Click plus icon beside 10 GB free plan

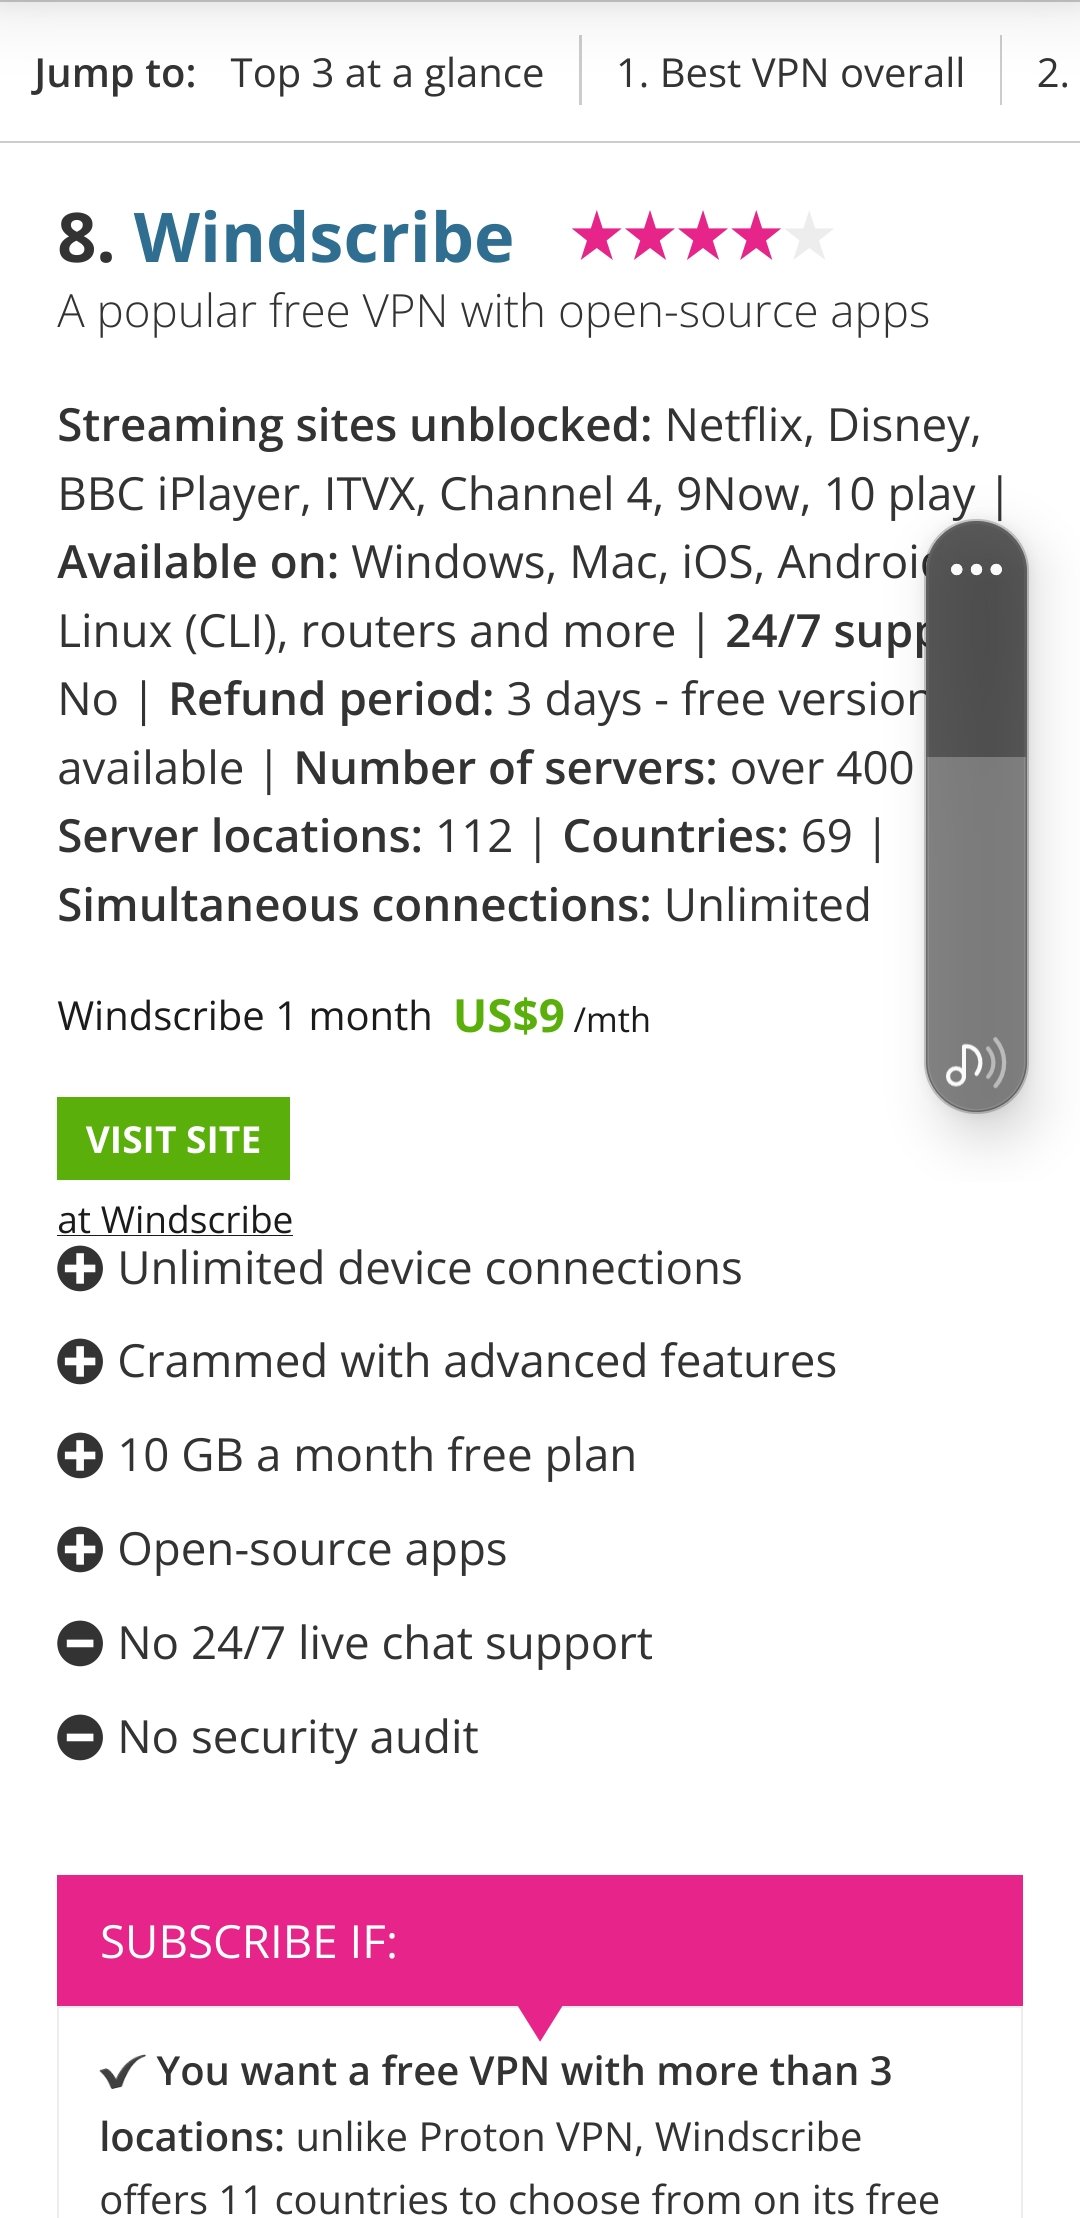(80, 1456)
